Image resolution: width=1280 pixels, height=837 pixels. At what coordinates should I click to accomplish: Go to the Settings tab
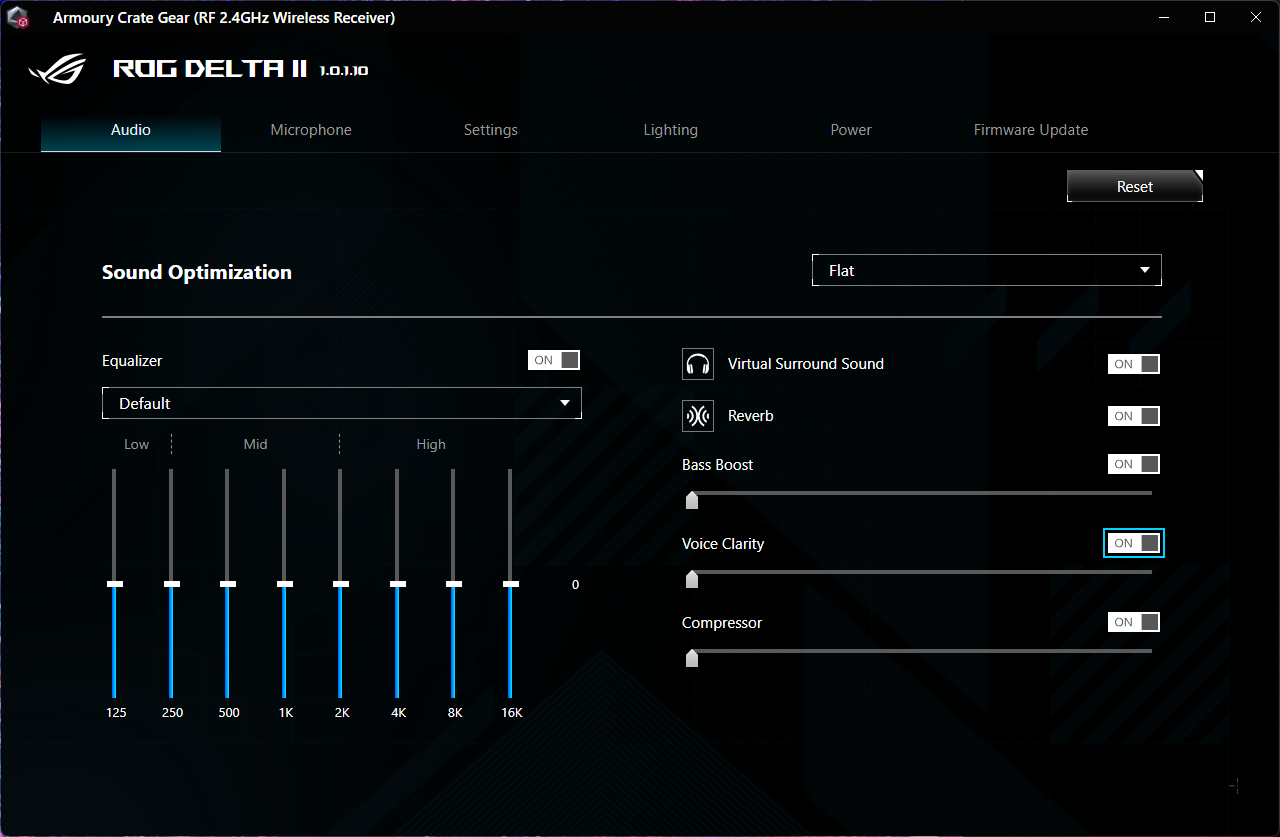pyautogui.click(x=491, y=130)
